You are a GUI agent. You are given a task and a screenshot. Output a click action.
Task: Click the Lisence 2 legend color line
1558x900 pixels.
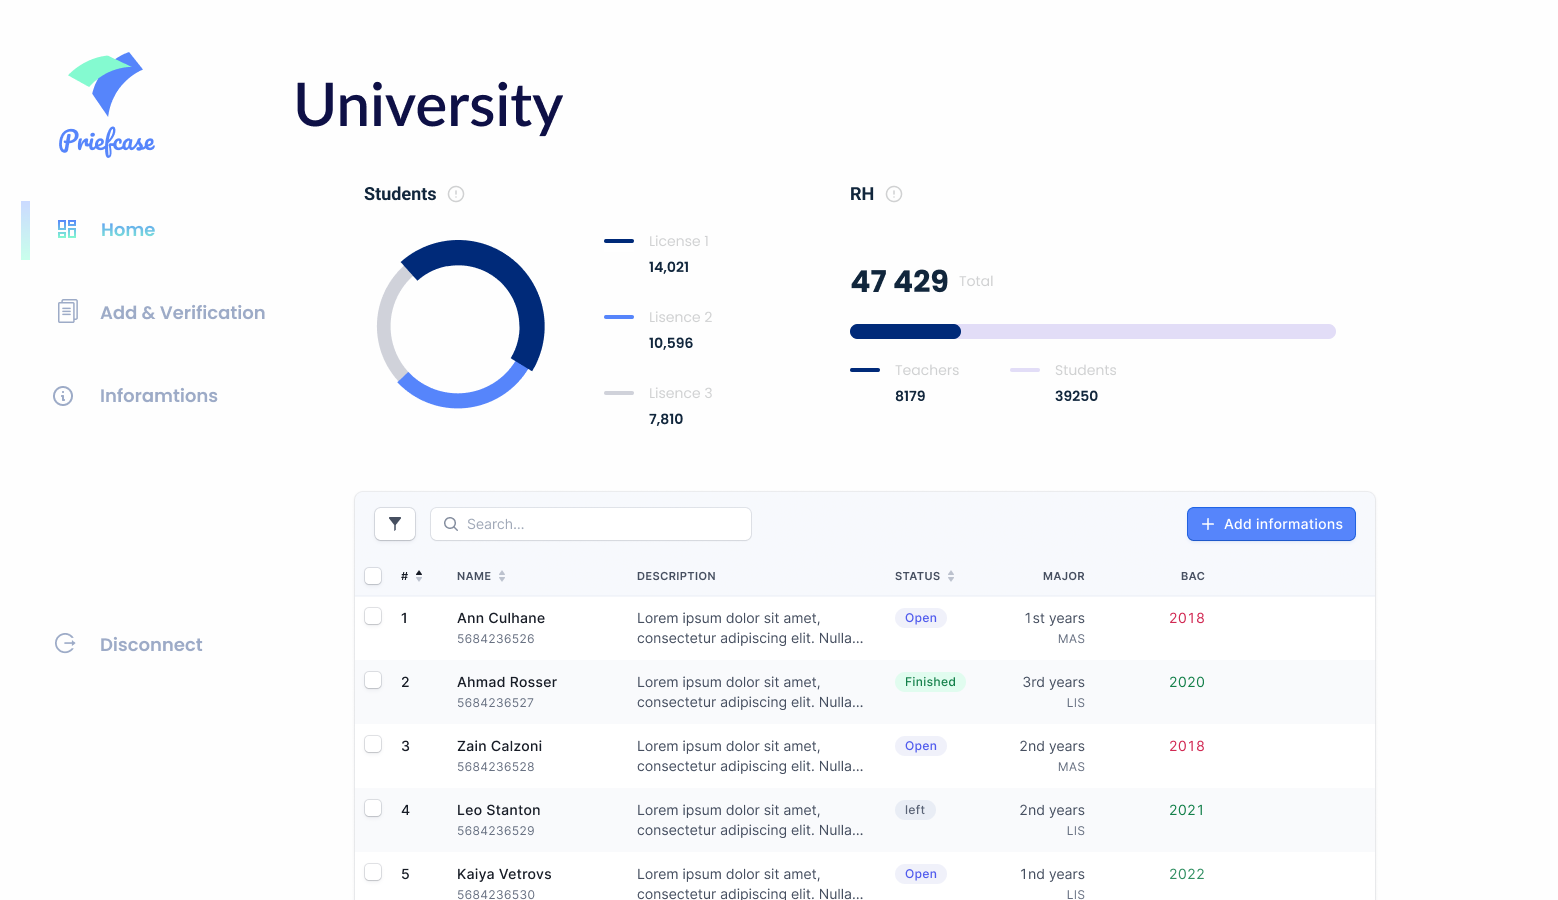tap(619, 317)
